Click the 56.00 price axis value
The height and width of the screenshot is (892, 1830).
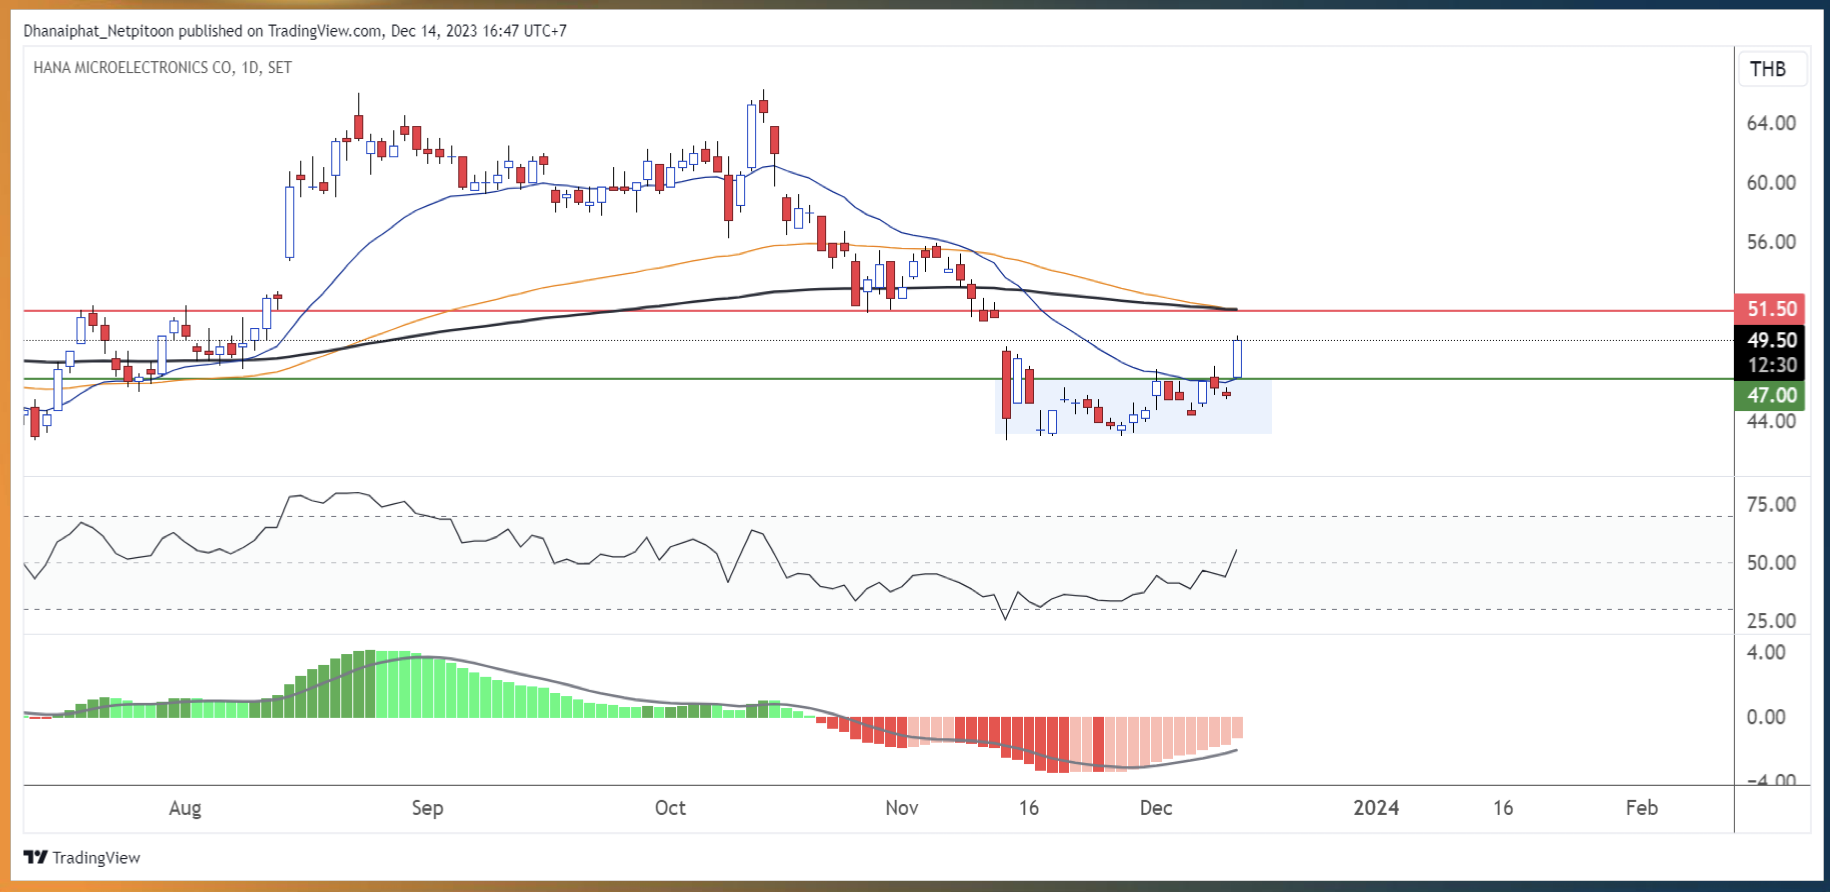(1771, 242)
